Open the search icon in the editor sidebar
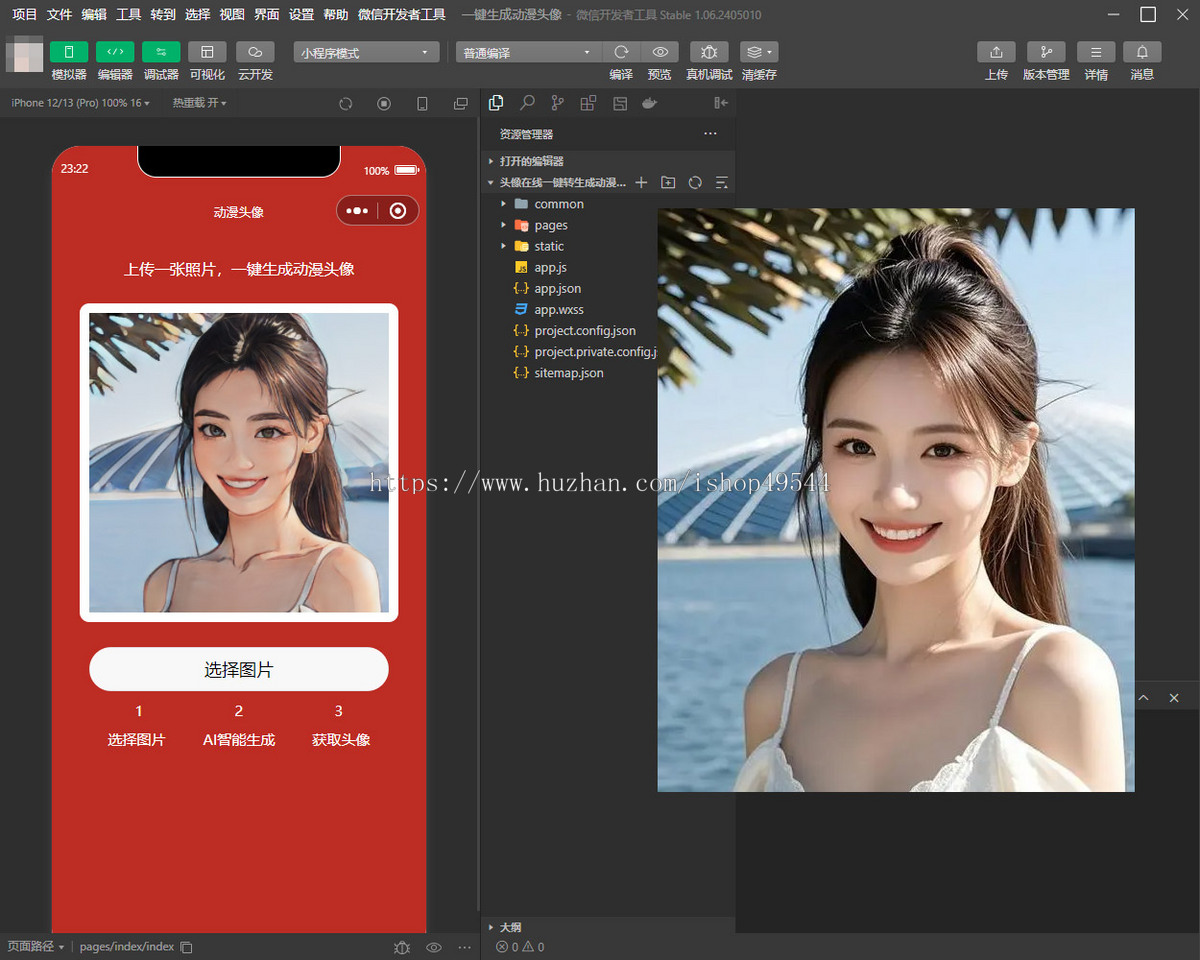Image resolution: width=1200 pixels, height=960 pixels. 527,103
